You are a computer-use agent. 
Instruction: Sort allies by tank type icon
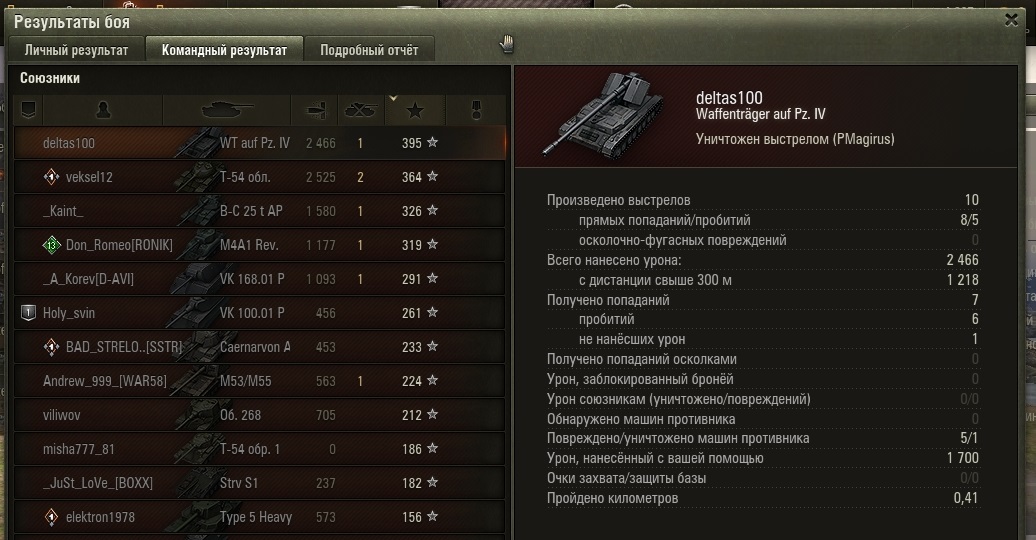227,110
